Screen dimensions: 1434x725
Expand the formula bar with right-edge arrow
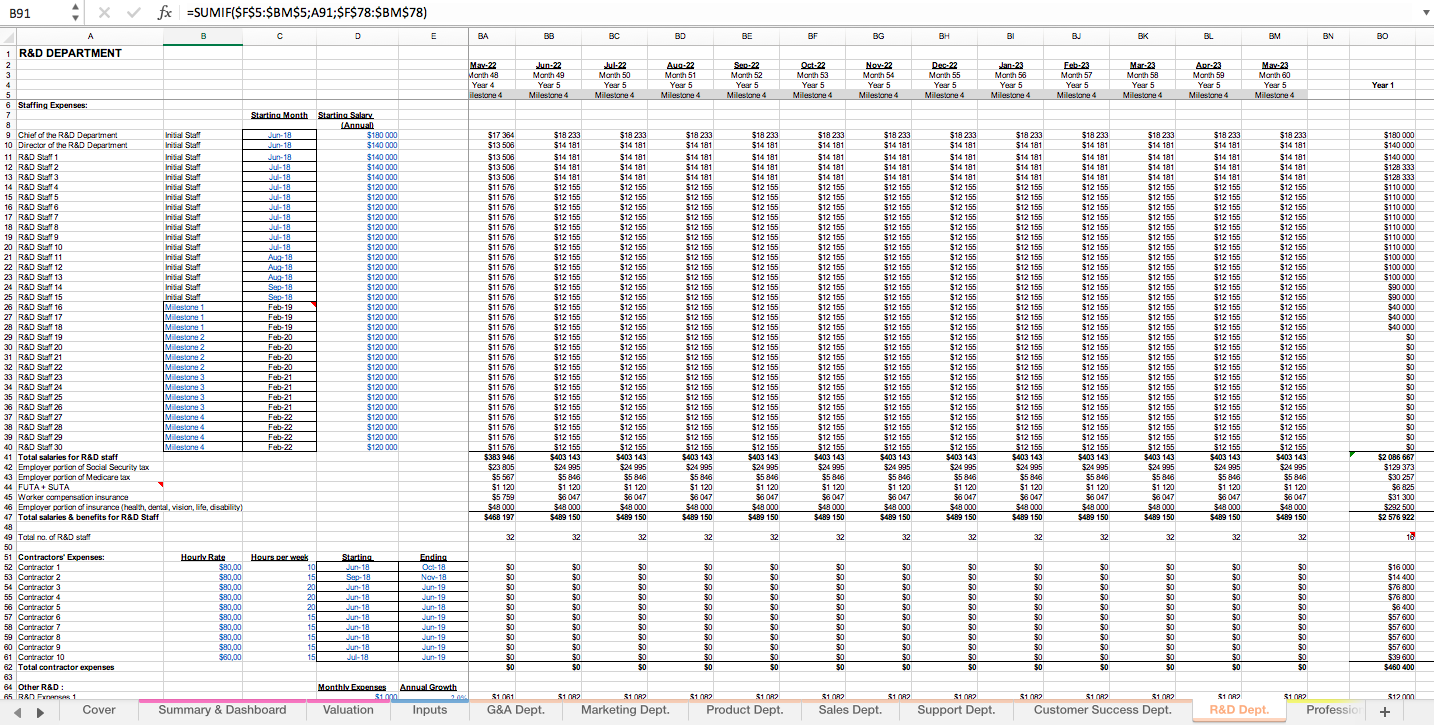tap(1426, 12)
